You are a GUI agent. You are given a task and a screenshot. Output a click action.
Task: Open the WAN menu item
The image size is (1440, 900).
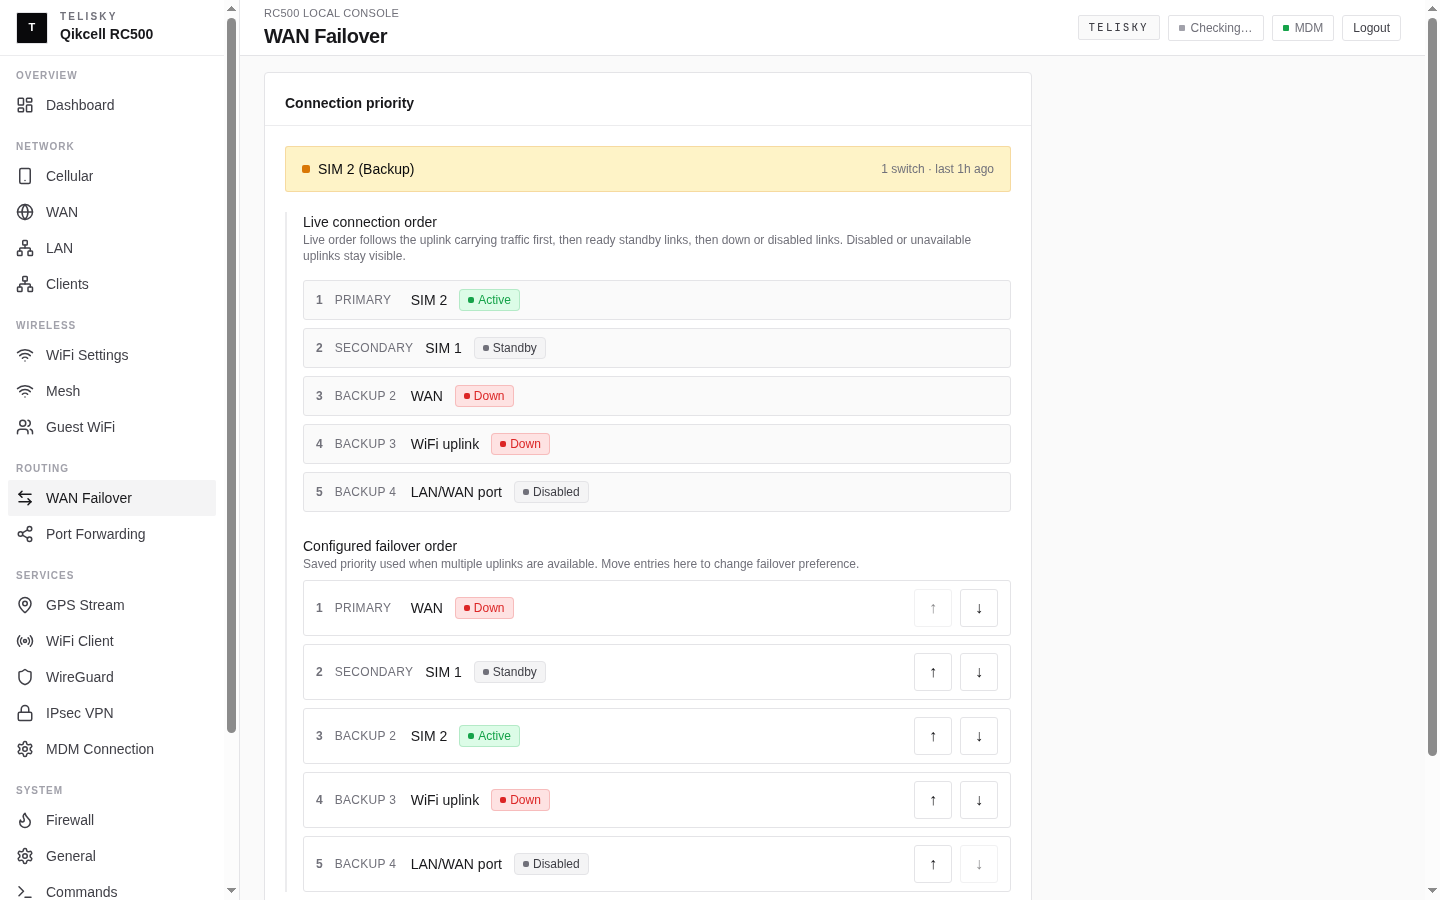point(112,212)
